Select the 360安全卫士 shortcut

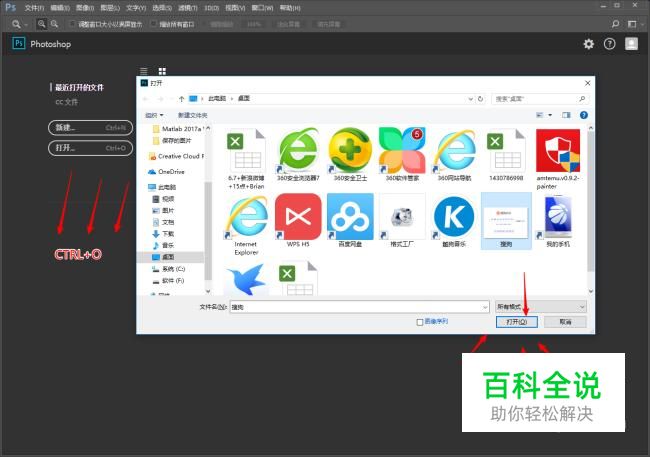(350, 155)
